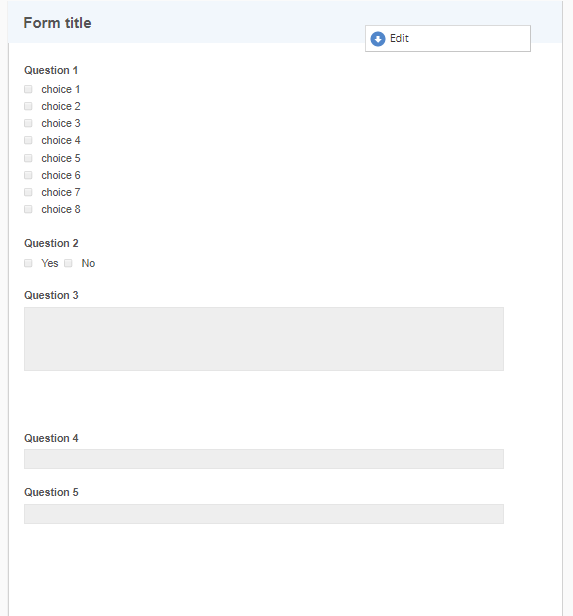Toggle the choice 5 checkbox
573x616 pixels.
click(x=28, y=158)
